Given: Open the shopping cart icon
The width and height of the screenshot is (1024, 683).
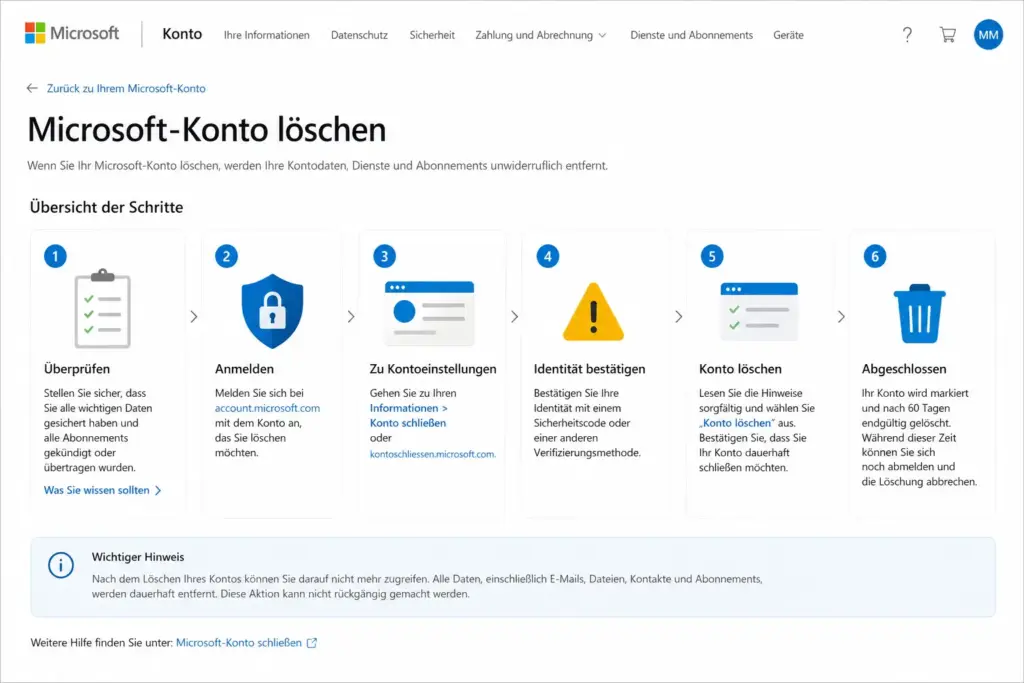Looking at the screenshot, I should (948, 35).
